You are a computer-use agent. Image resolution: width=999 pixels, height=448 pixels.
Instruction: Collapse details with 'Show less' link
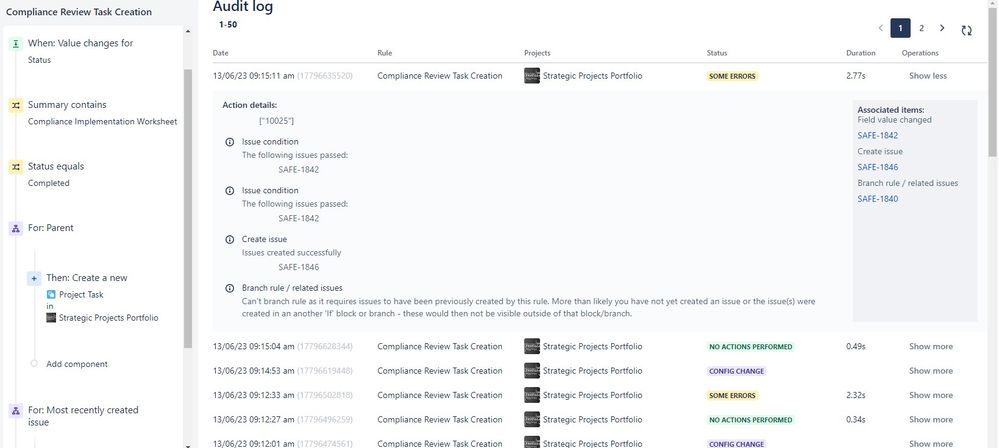click(x=928, y=76)
